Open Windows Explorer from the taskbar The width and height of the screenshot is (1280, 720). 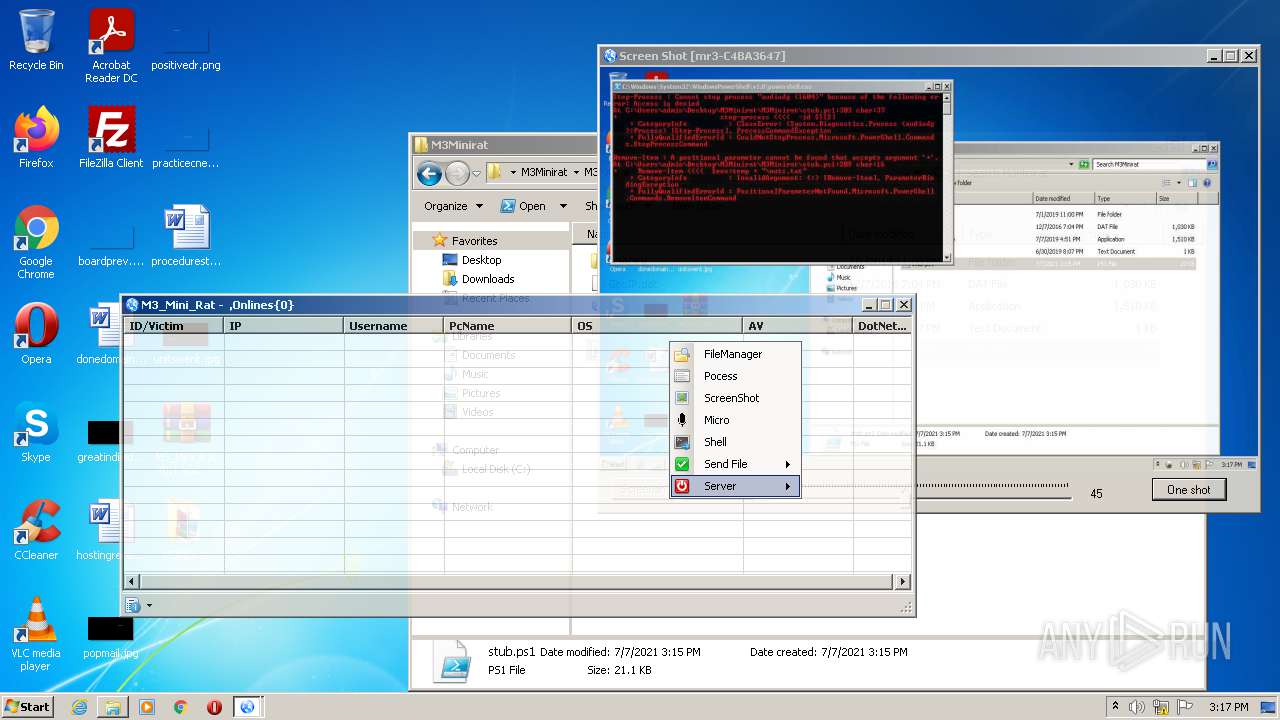coord(113,707)
